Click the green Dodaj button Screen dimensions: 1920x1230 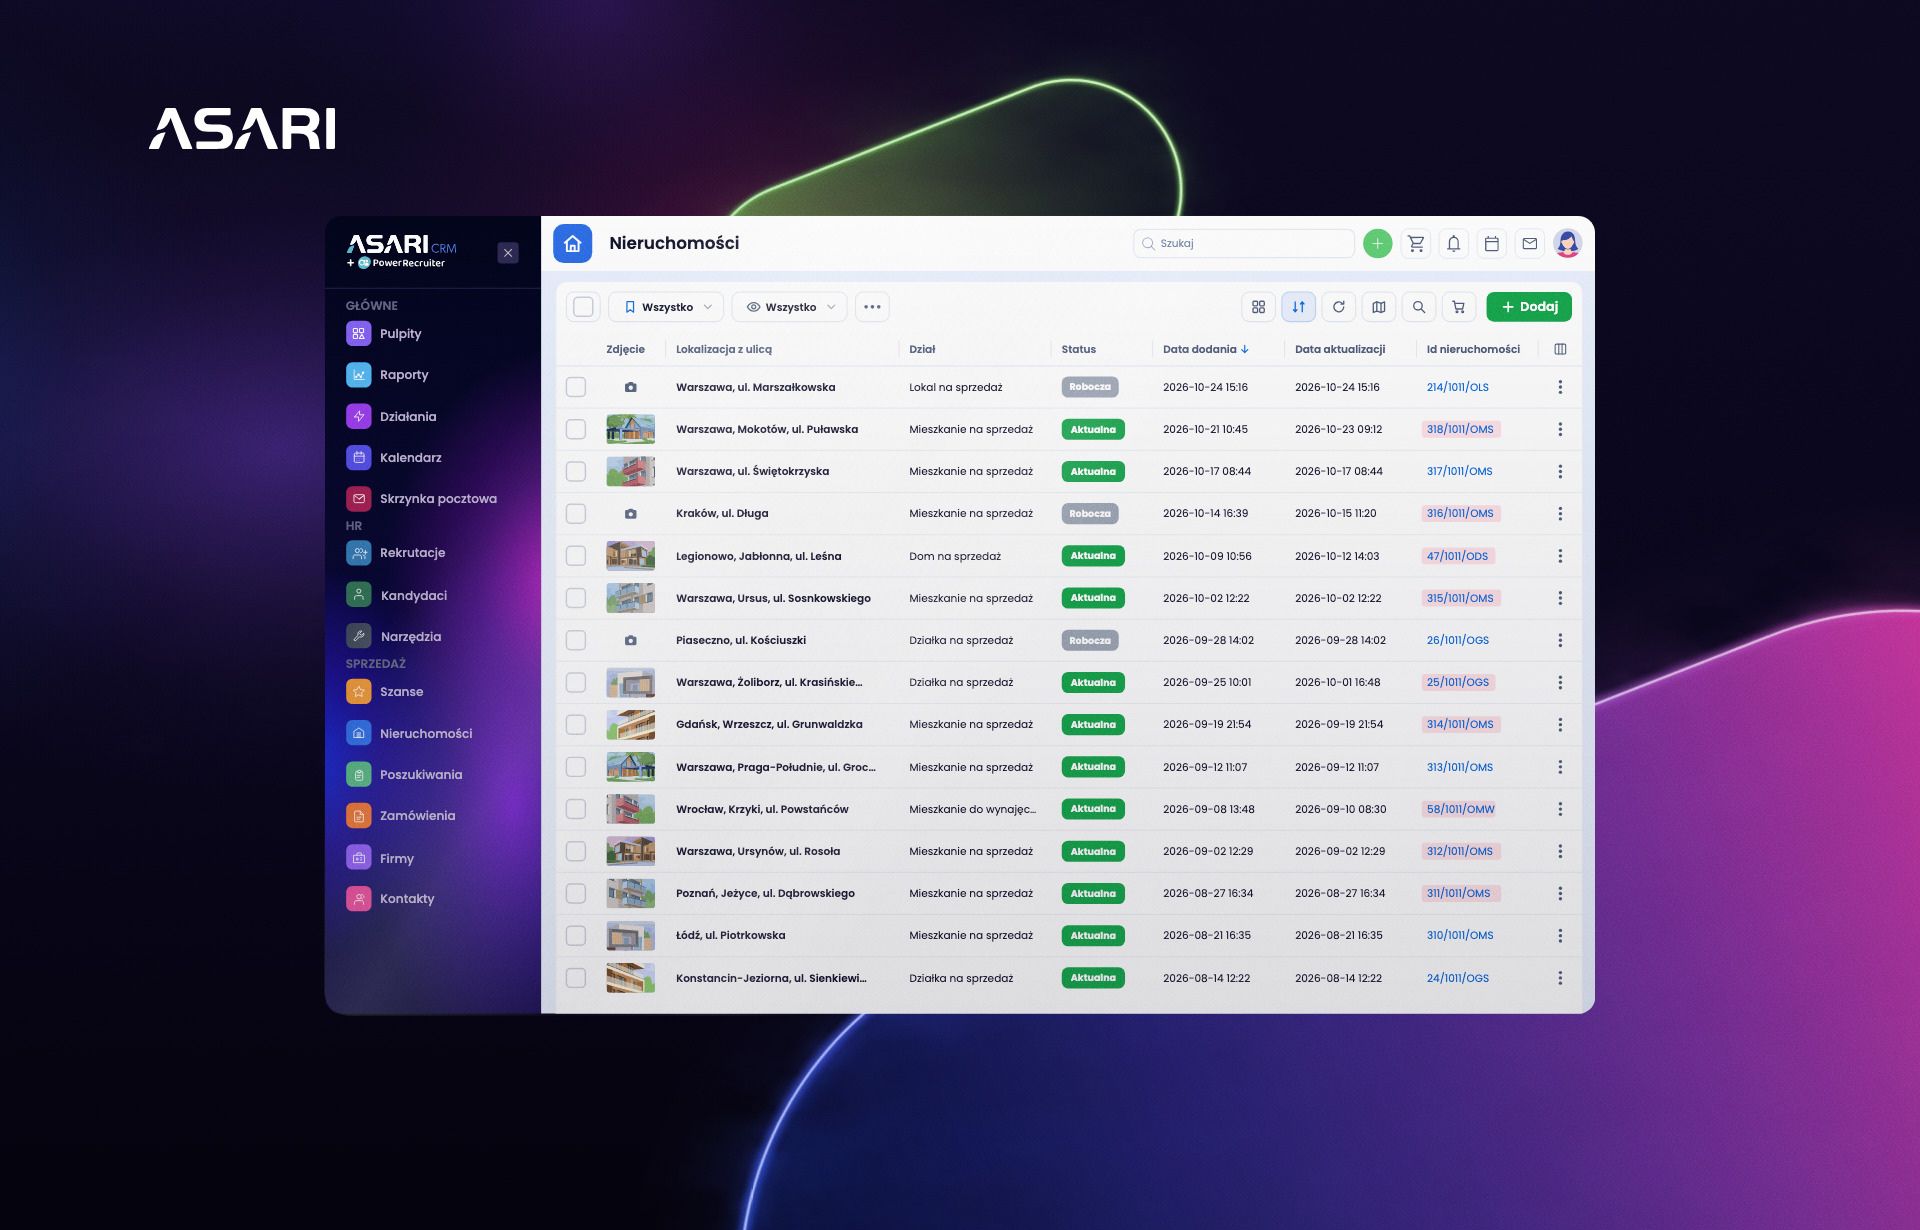(1529, 307)
